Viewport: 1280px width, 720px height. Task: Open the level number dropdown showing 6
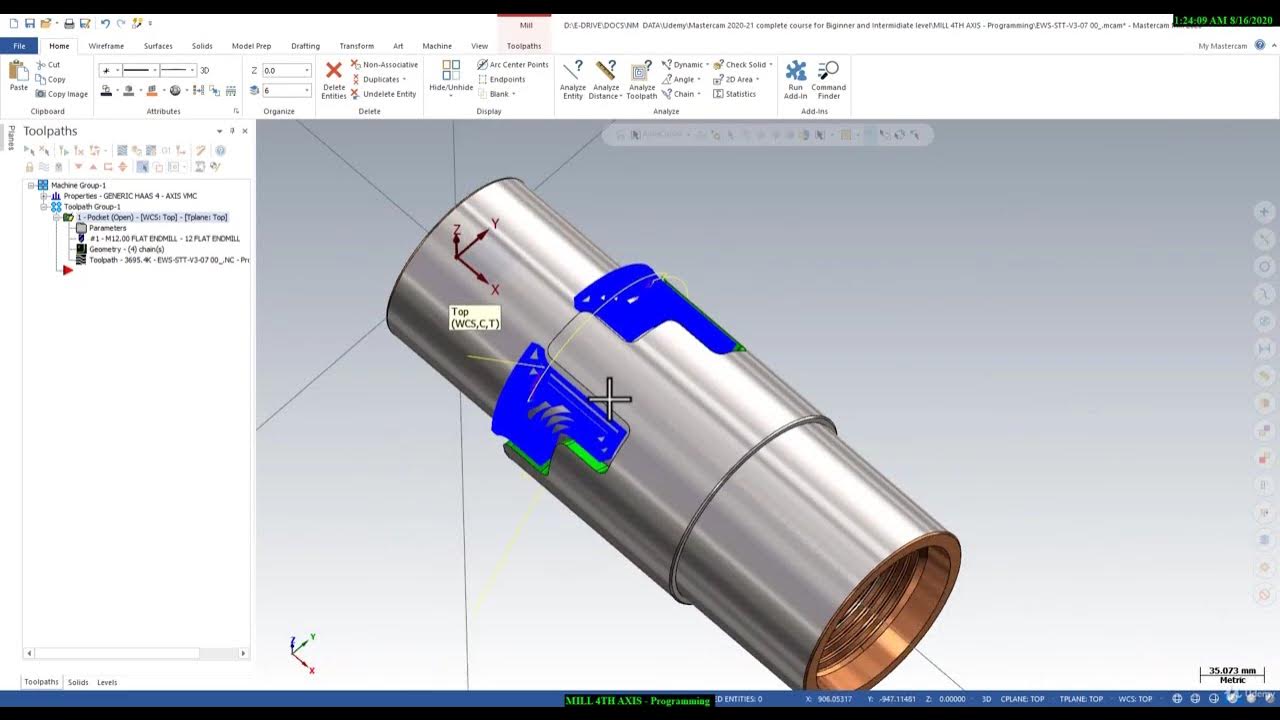(x=307, y=90)
